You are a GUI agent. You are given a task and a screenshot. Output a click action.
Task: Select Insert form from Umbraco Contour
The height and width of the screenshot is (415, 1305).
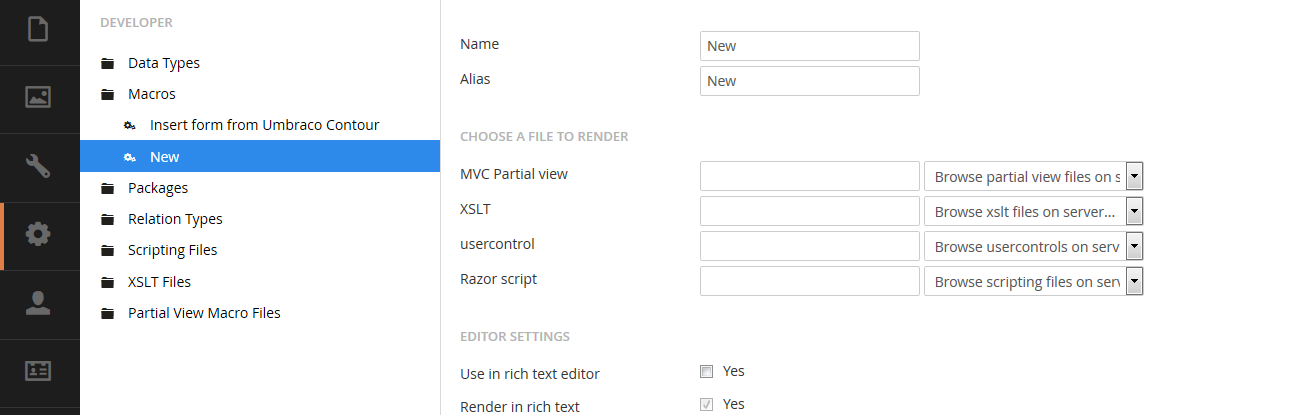[264, 125]
